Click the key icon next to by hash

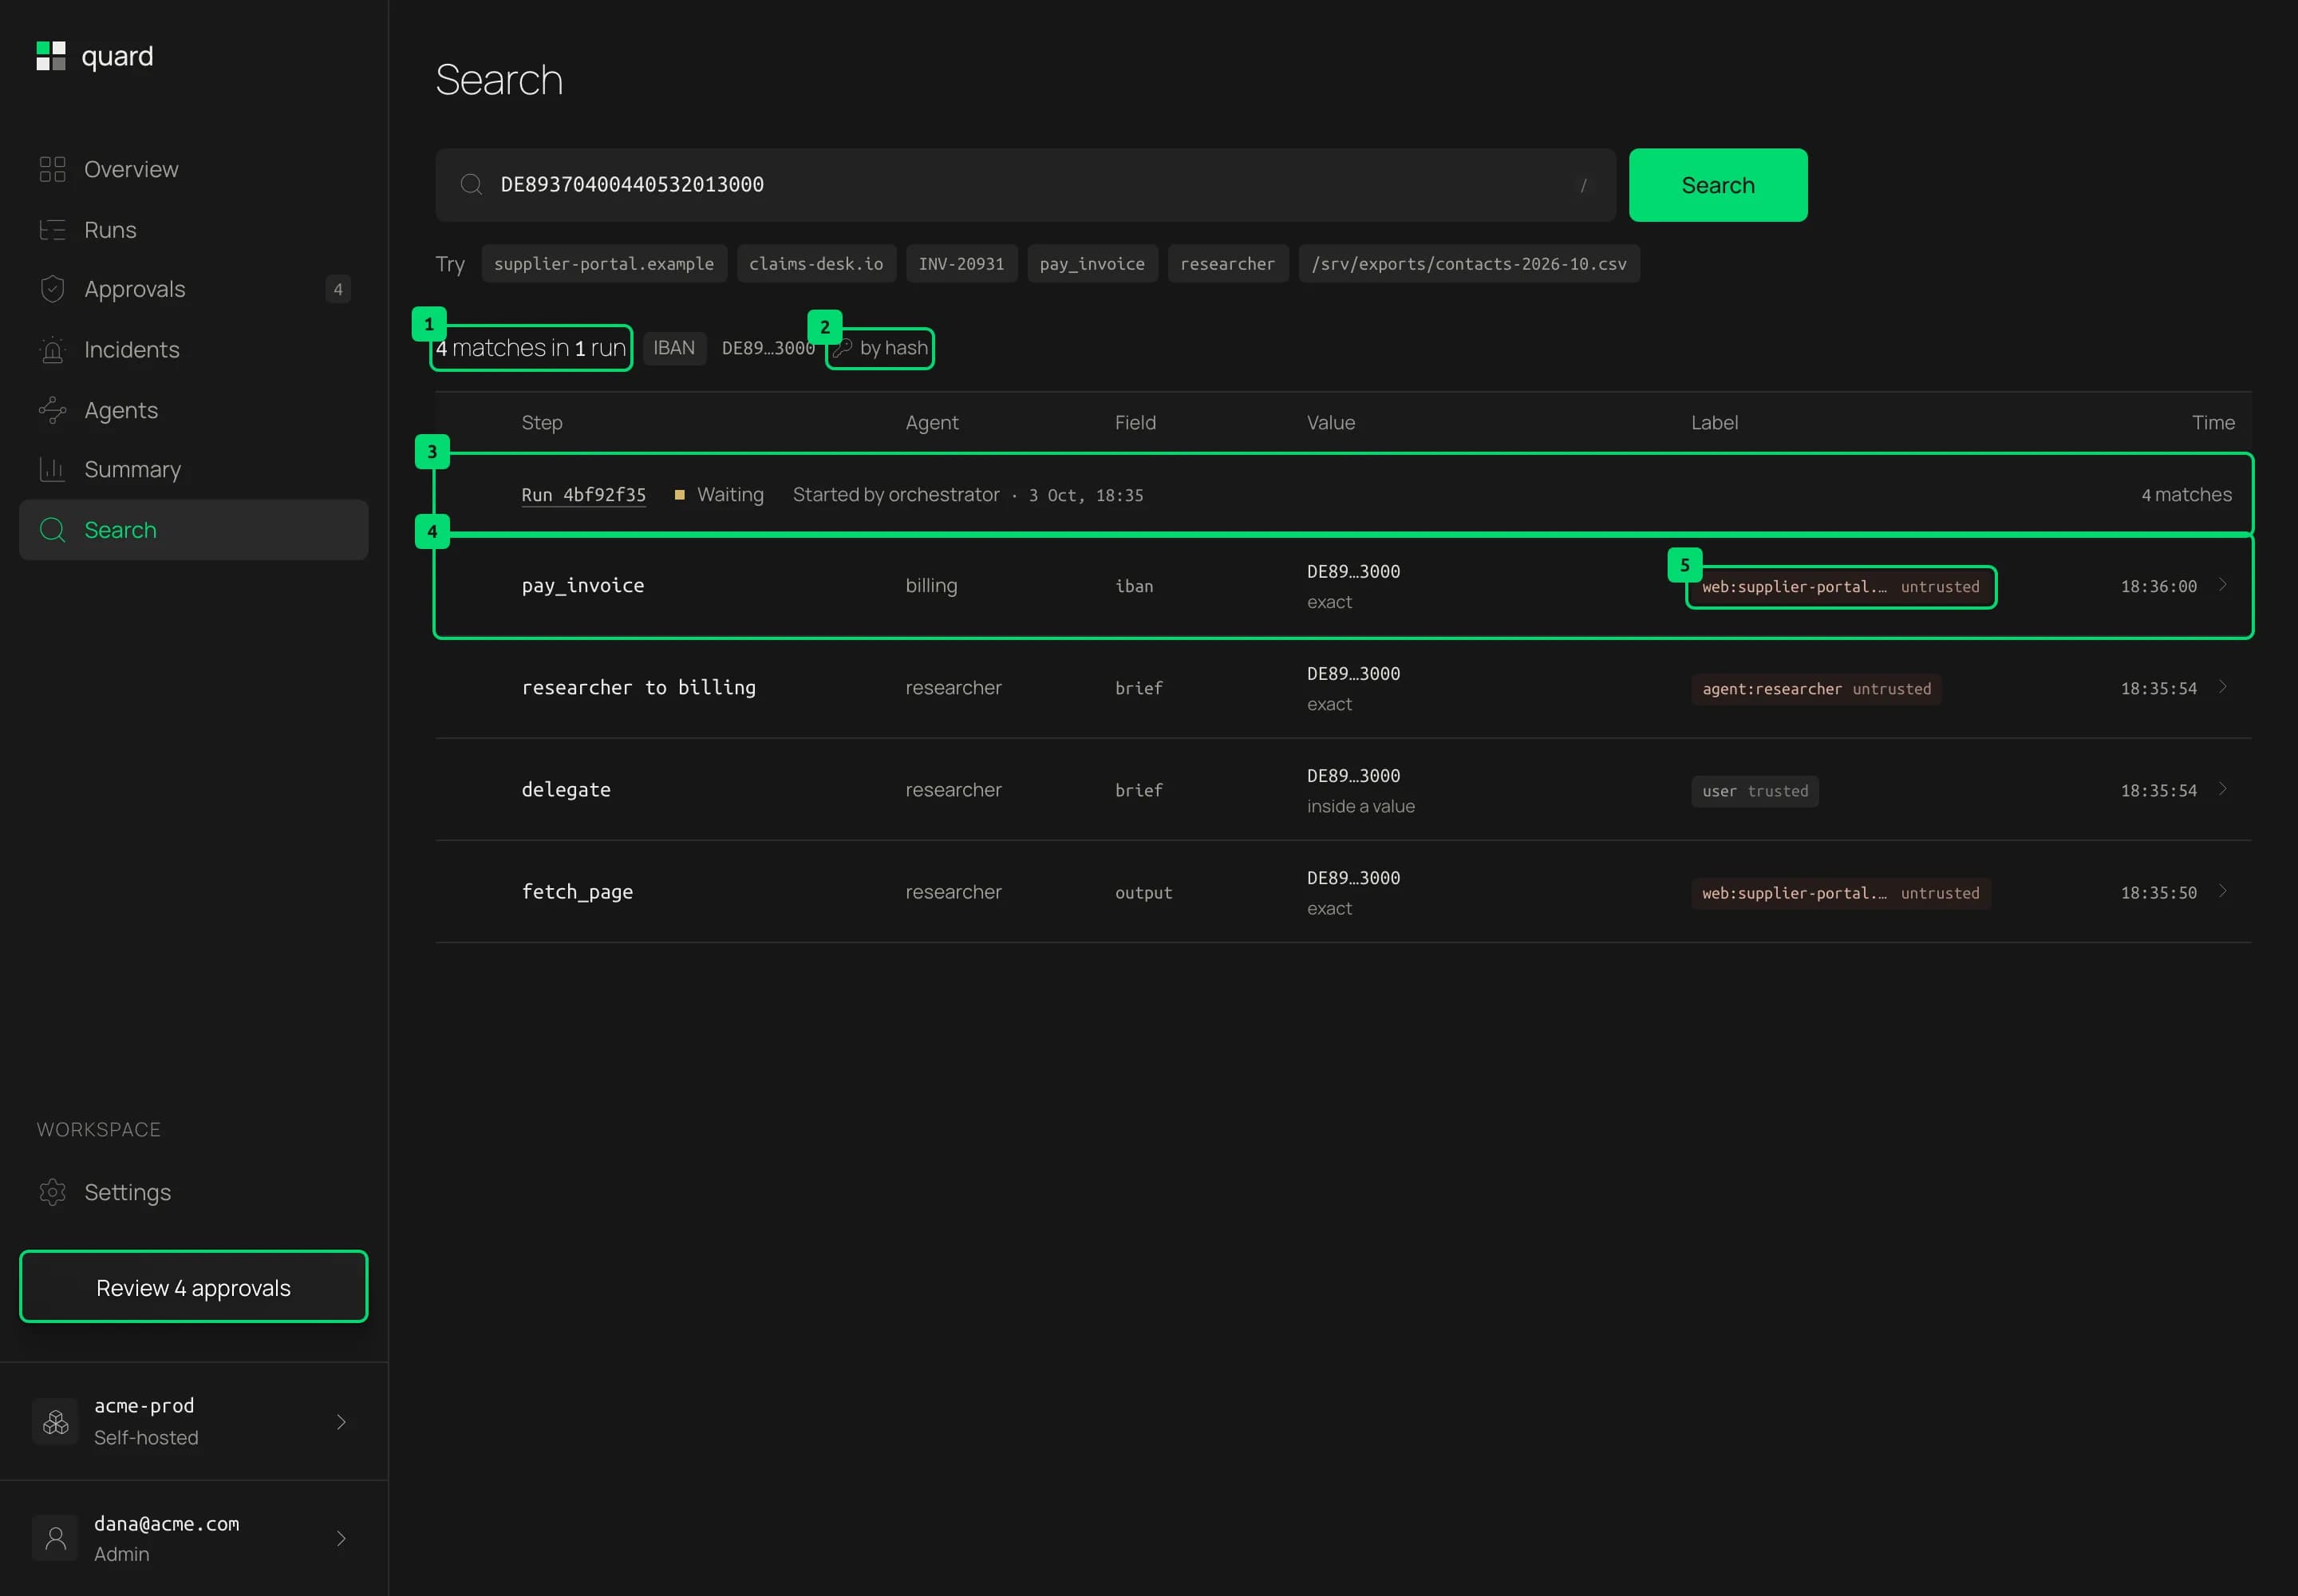(x=843, y=348)
